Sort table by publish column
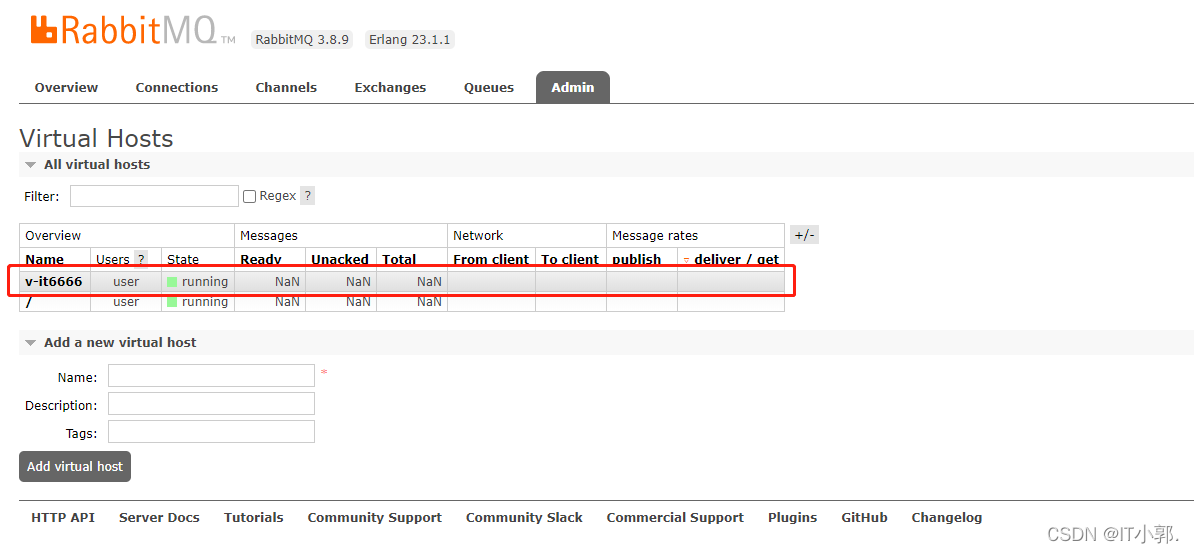Image resolution: width=1194 pixels, height=553 pixels. click(637, 259)
